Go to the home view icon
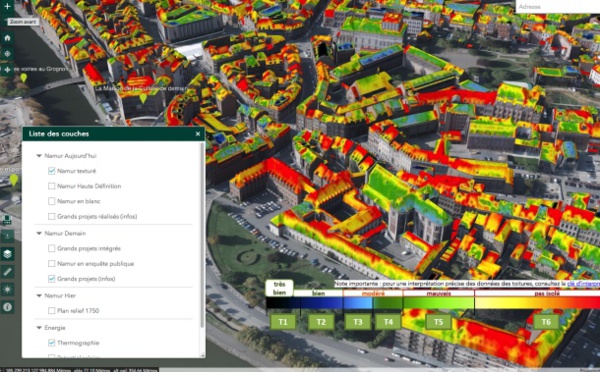600x372 pixels. pos(7,38)
